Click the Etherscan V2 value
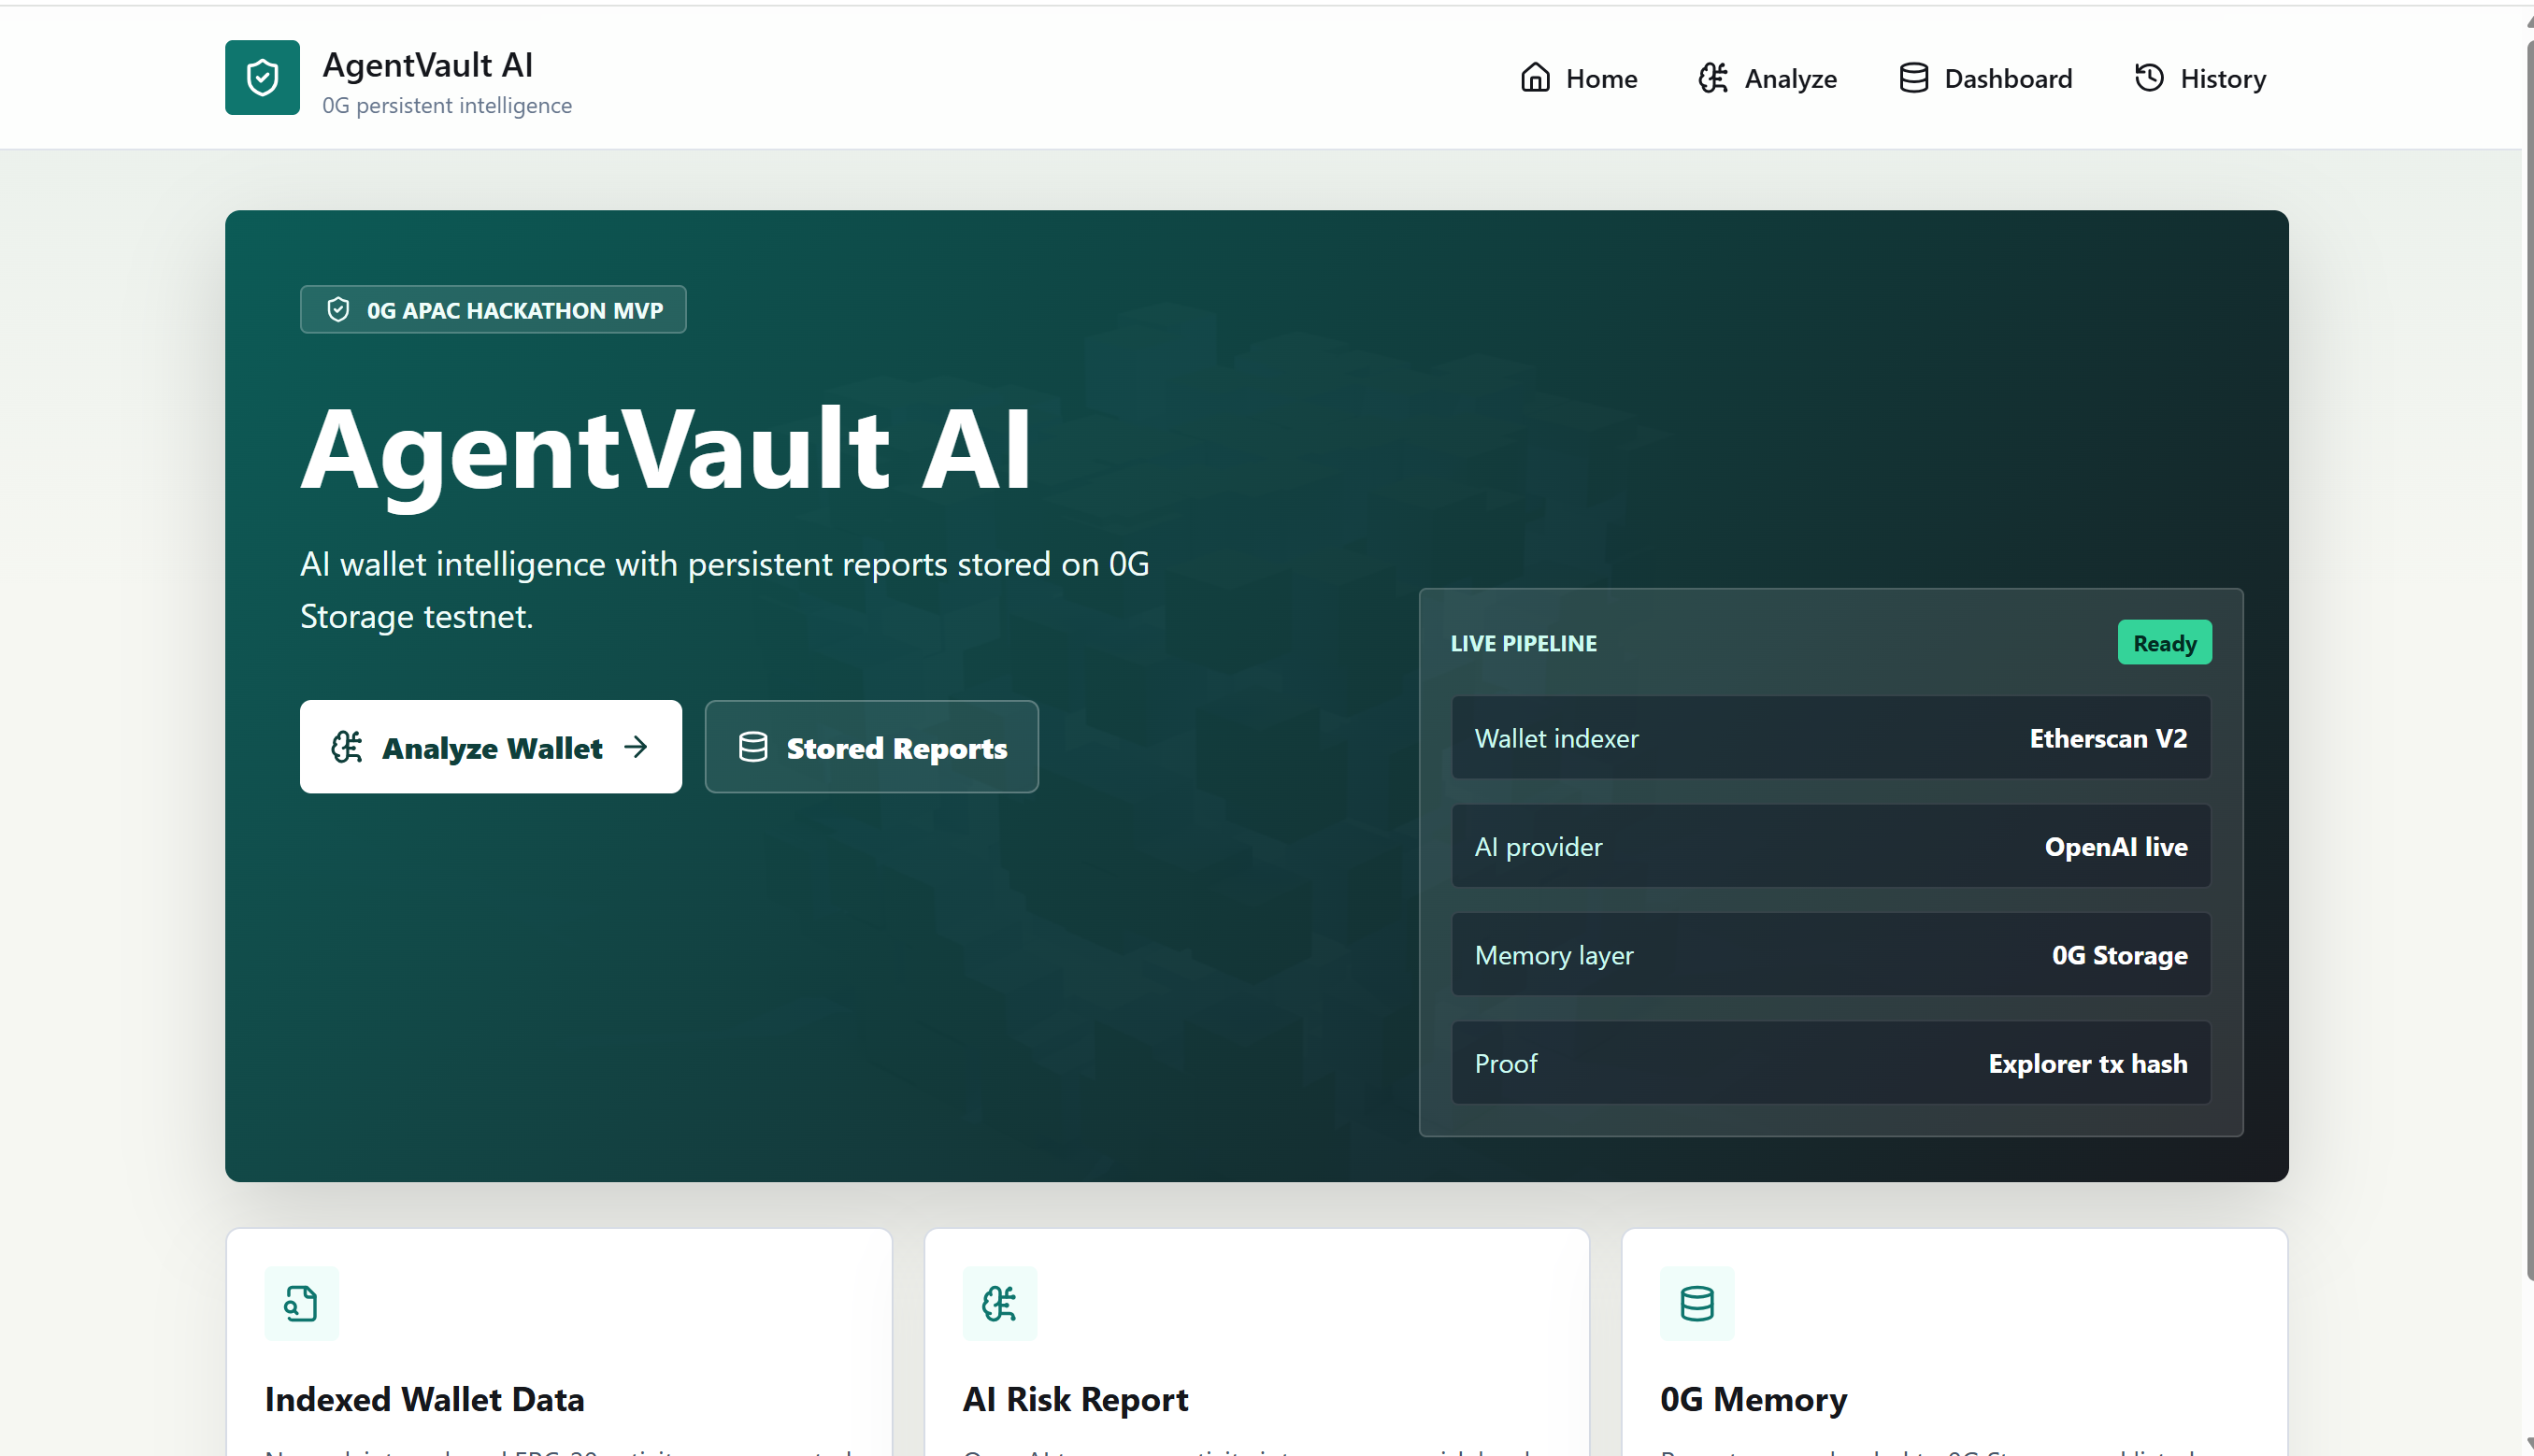Image resolution: width=2534 pixels, height=1456 pixels. 2108,739
